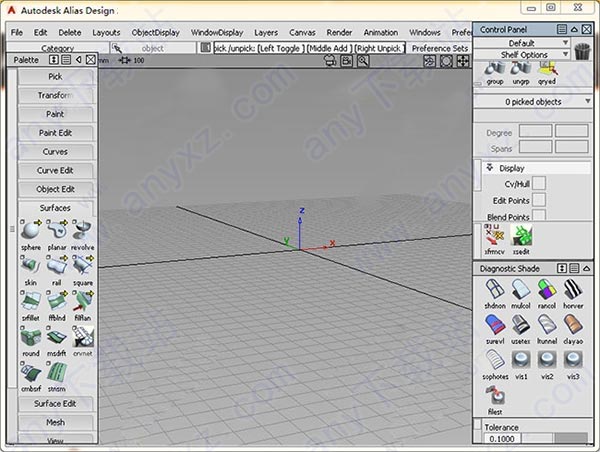Toggle the Cv/Hull checkbox
Image resolution: width=600 pixels, height=452 pixels.
pos(539,183)
